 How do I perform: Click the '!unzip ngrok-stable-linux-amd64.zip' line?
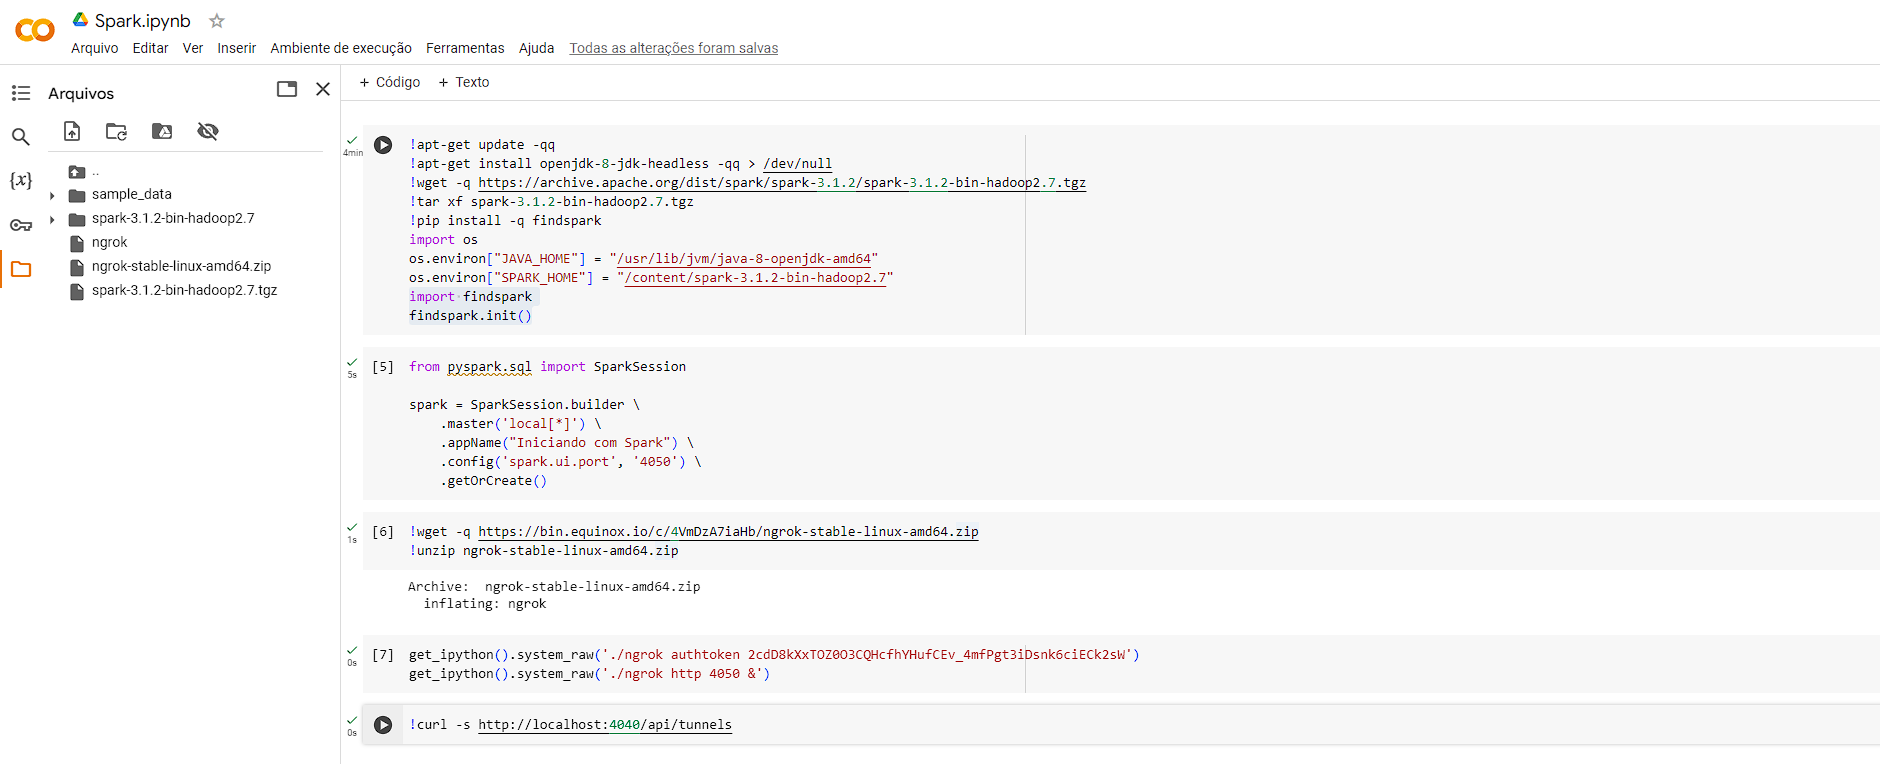[544, 551]
